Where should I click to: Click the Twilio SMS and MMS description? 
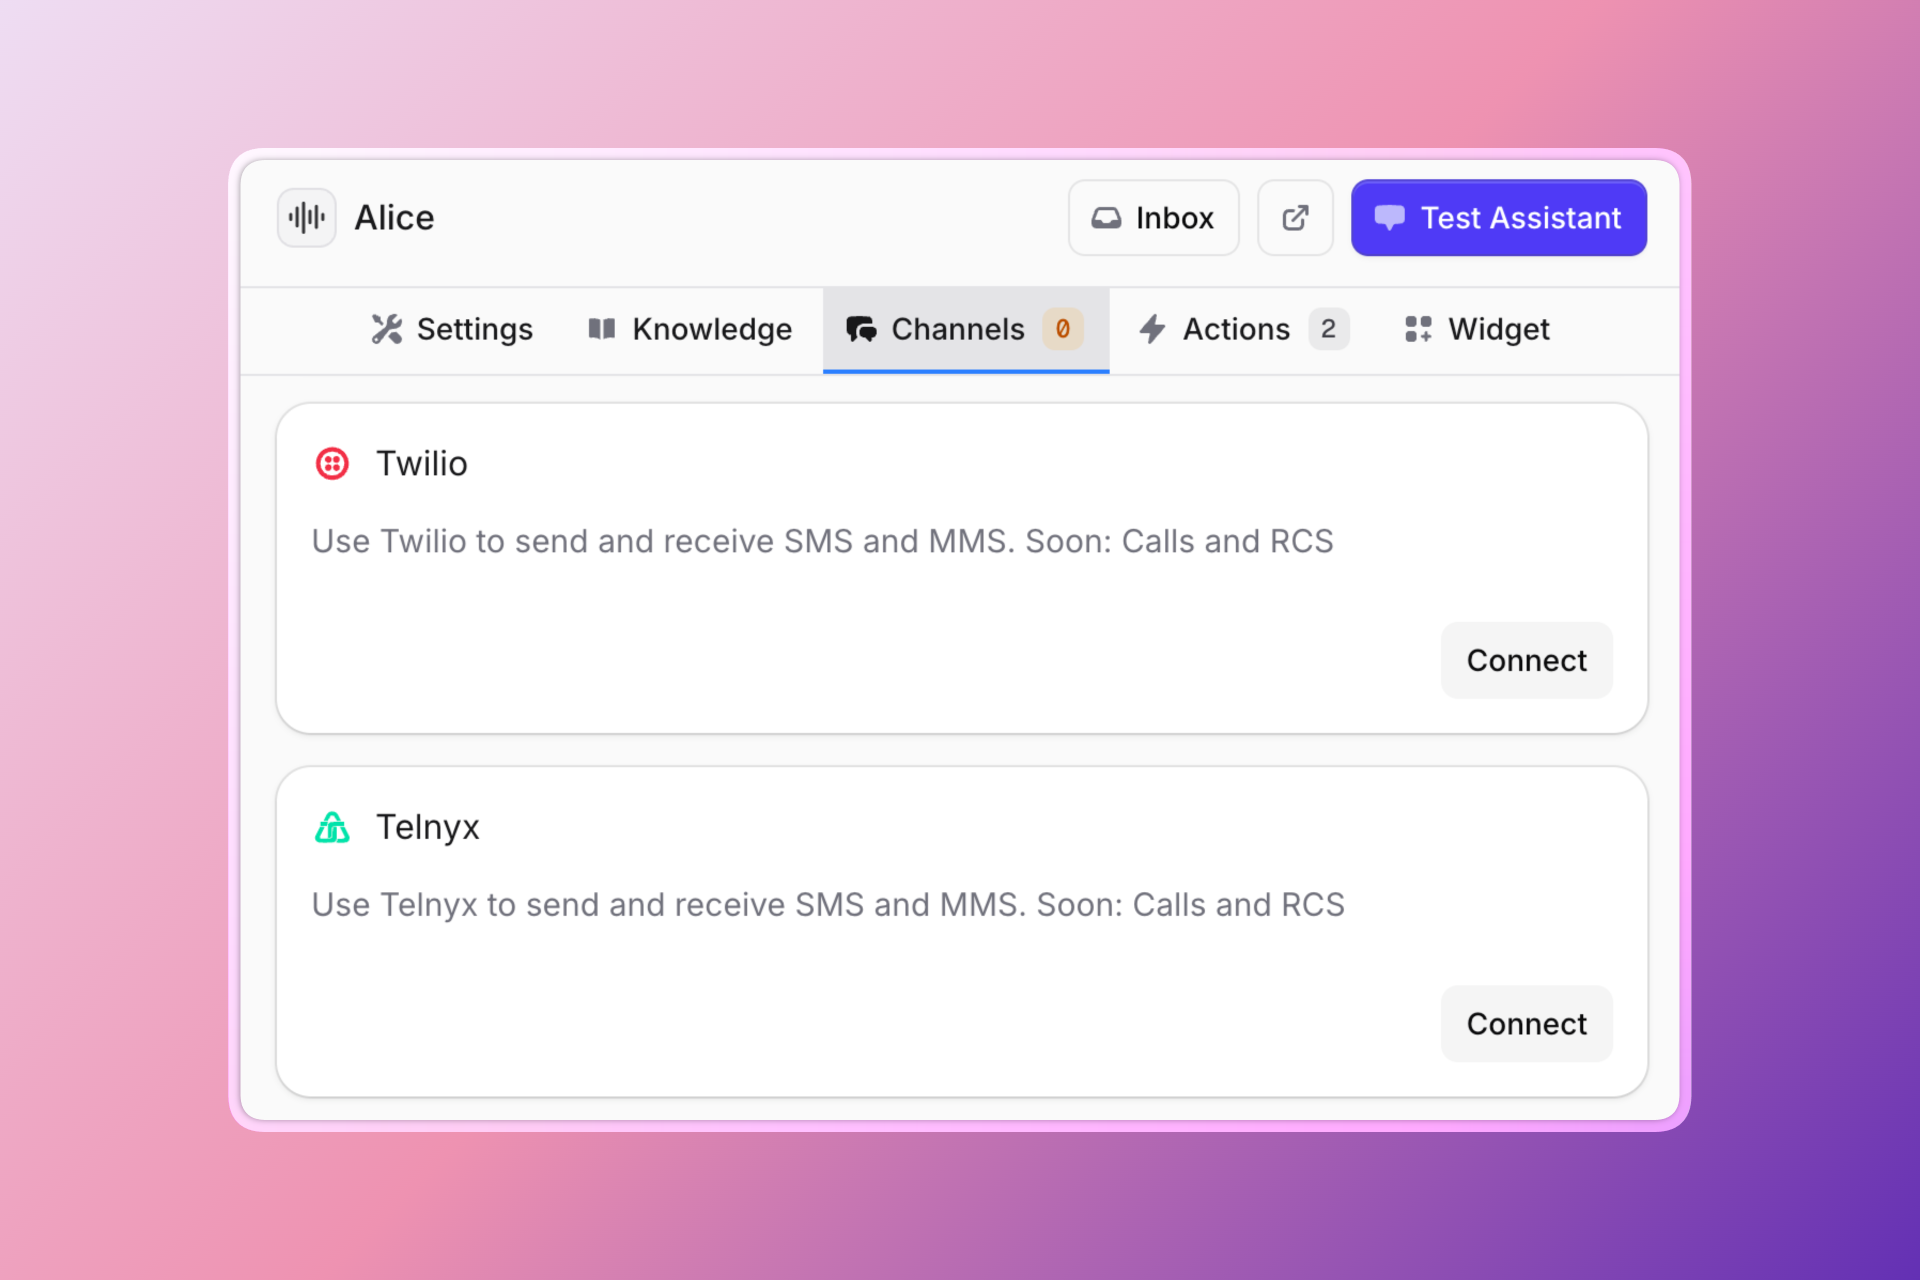tap(822, 541)
